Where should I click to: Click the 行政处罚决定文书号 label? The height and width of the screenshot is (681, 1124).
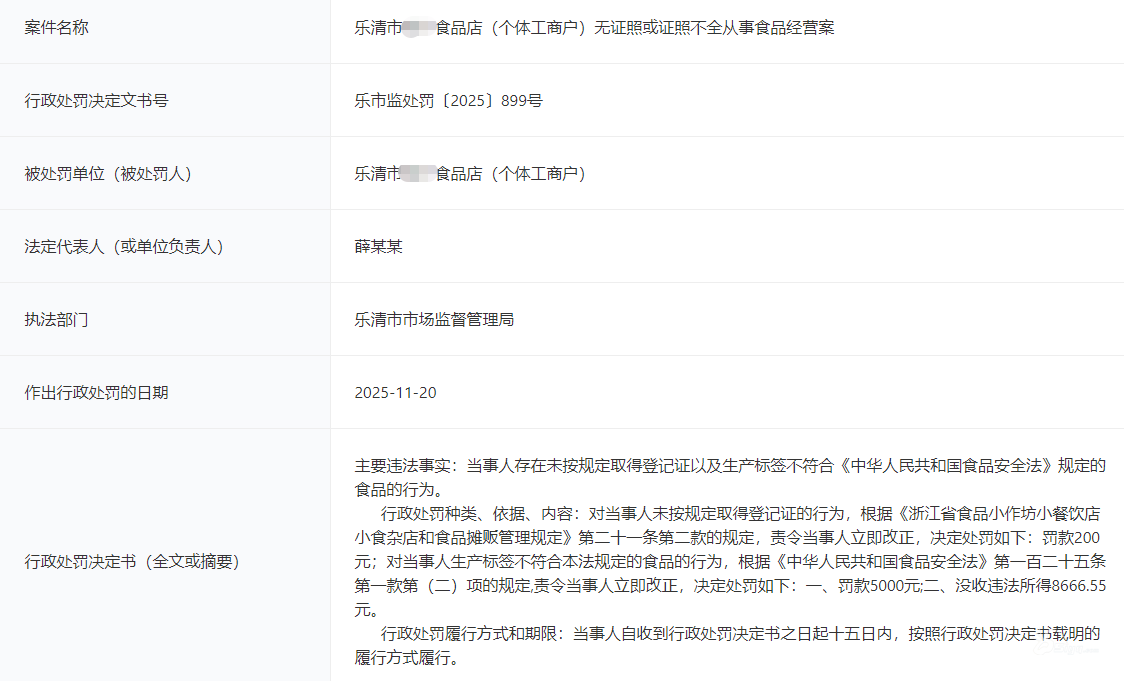point(96,101)
